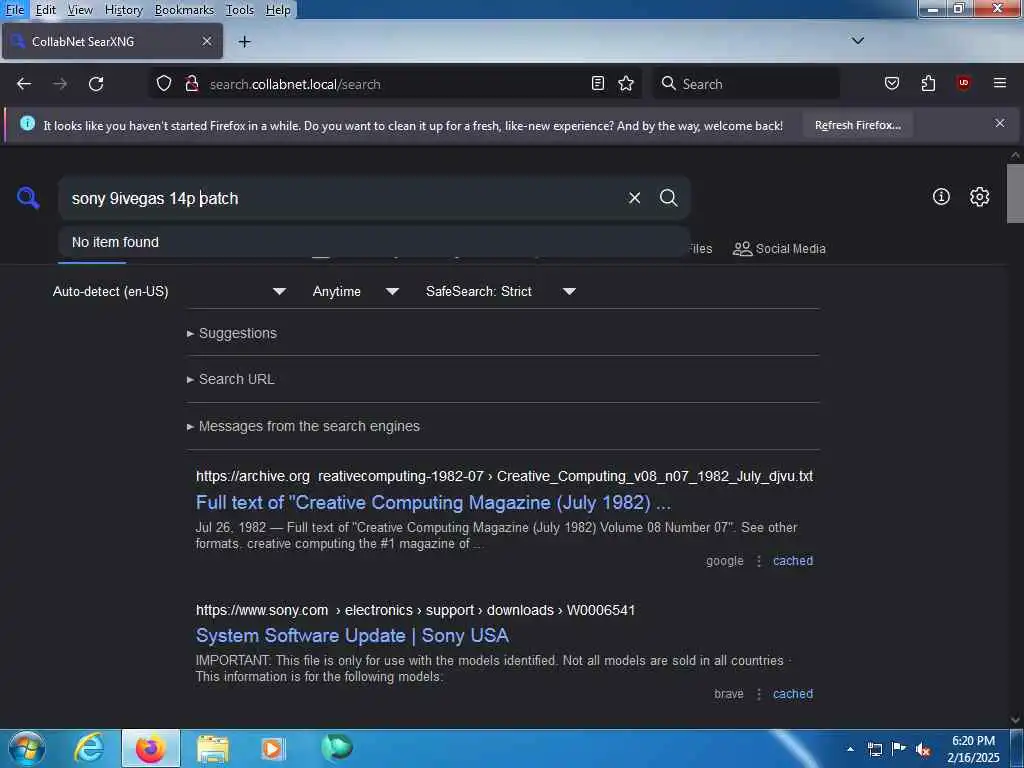Click the network tray icon
This screenshot has height=768, width=1024.
point(874,750)
